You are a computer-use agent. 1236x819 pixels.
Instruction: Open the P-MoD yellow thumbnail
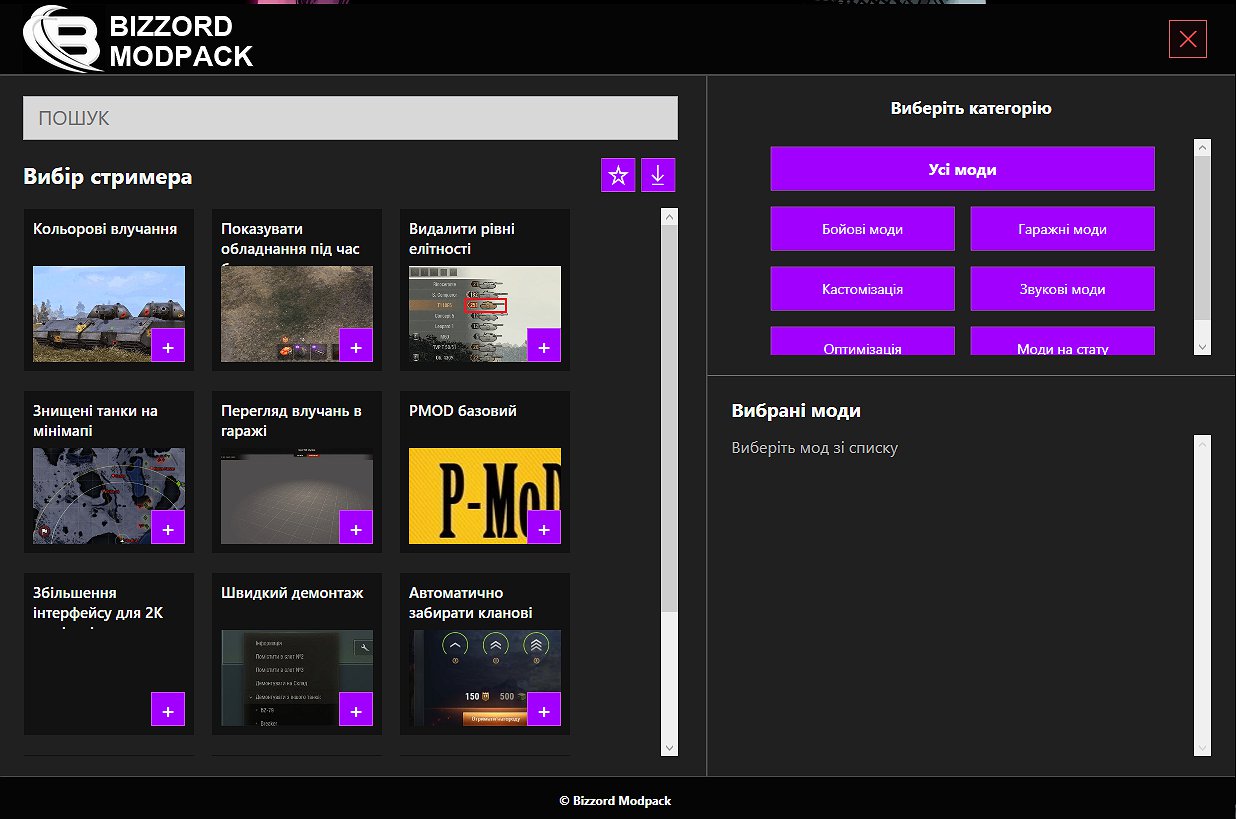(485, 496)
